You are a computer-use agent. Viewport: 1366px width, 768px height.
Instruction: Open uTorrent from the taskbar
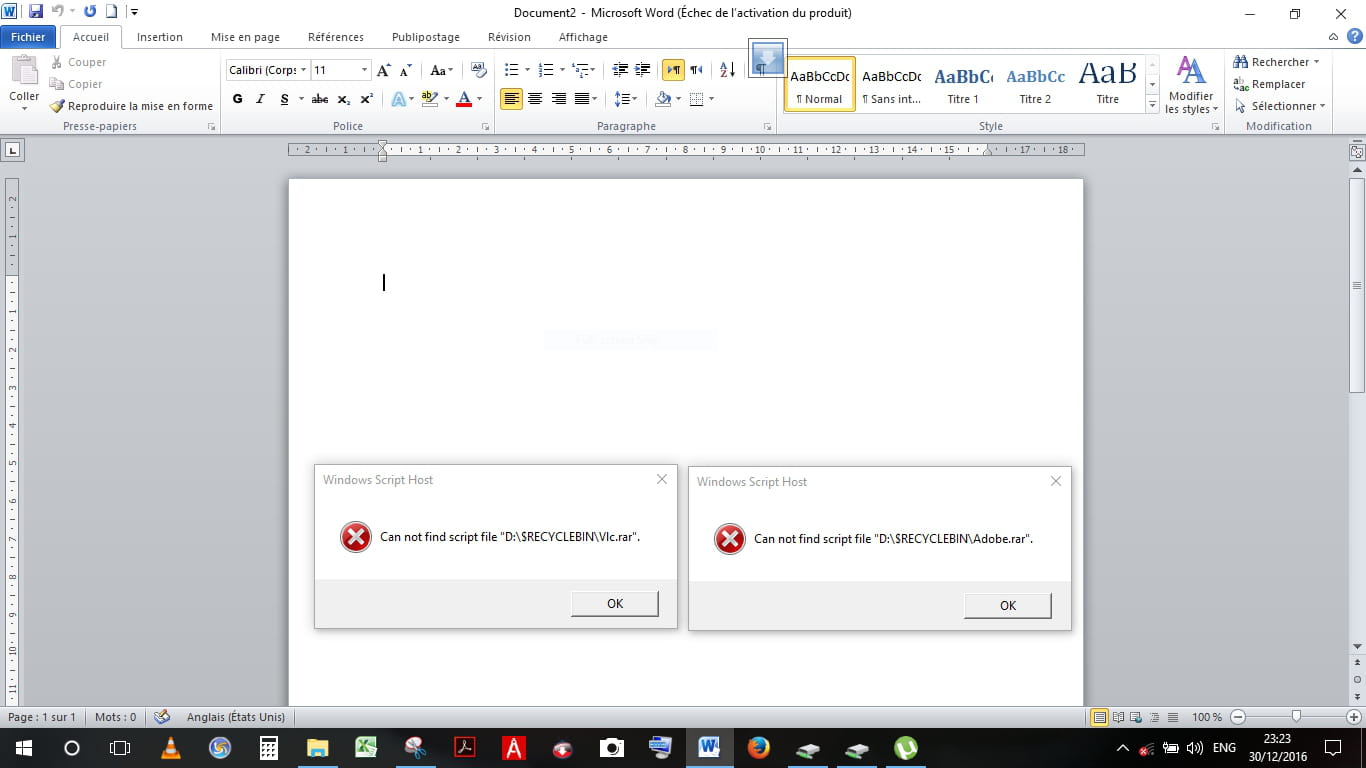point(906,747)
